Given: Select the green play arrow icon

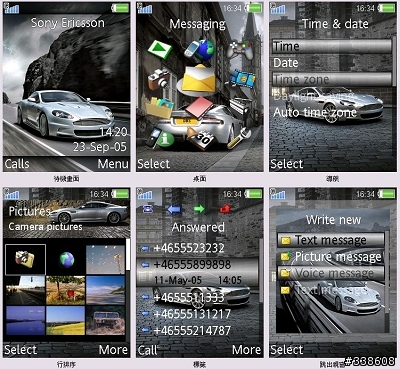Looking at the screenshot, I should (x=160, y=49).
